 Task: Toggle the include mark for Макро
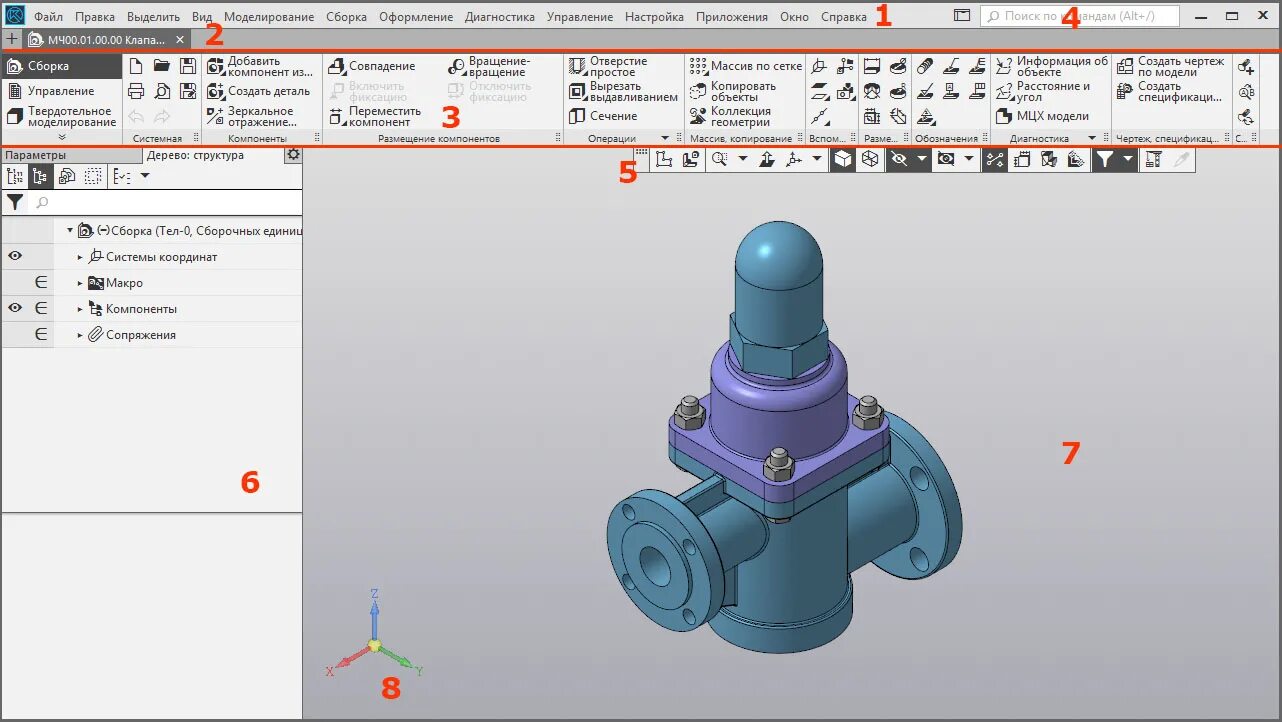41,283
